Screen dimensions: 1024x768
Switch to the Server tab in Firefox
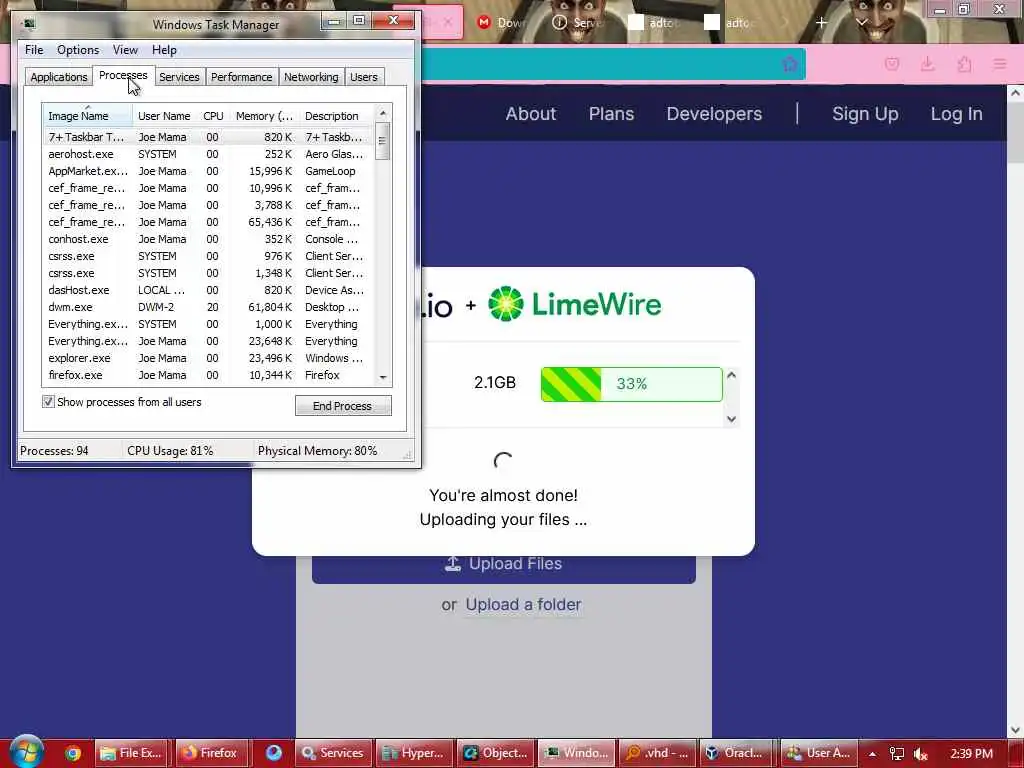point(579,22)
